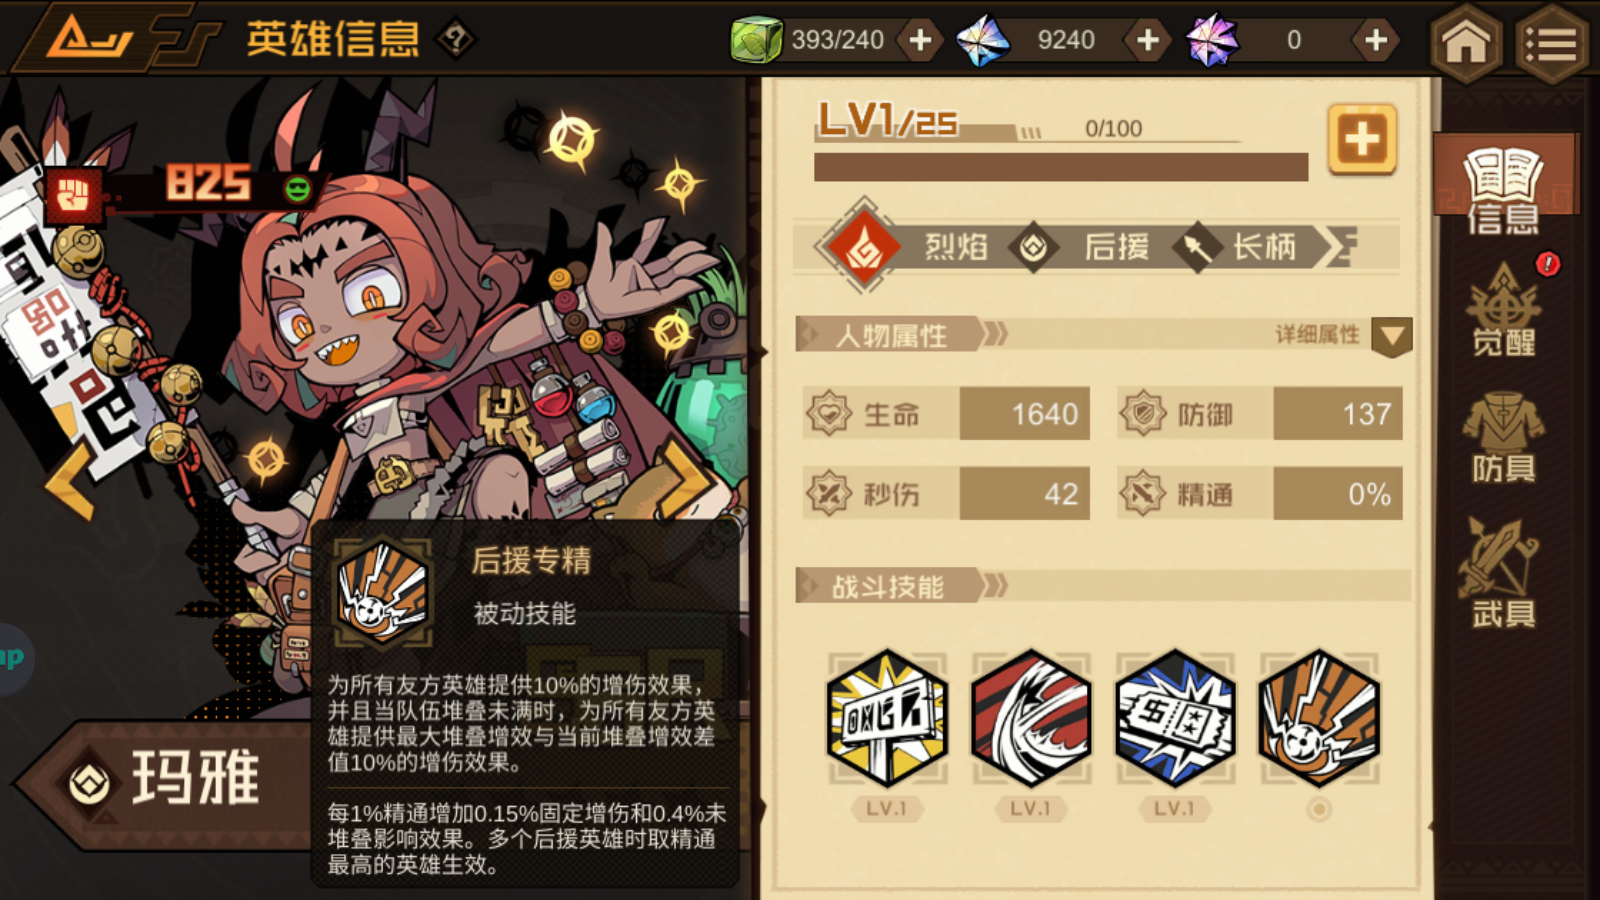Select the blue third battle skill icon
This screenshot has height=900, width=1600.
click(x=1175, y=717)
